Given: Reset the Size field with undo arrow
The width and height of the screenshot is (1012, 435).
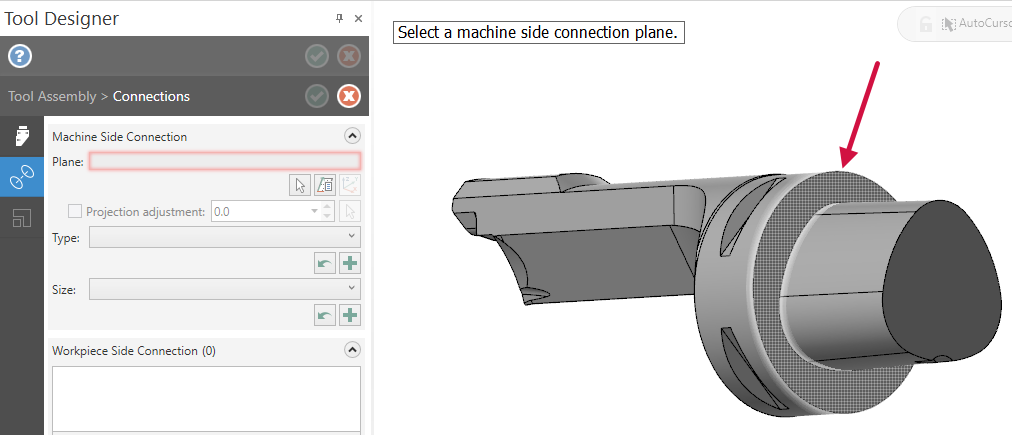Looking at the screenshot, I should tap(325, 316).
